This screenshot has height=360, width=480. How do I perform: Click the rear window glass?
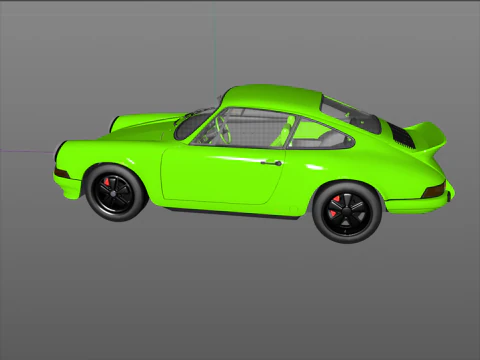point(351,115)
